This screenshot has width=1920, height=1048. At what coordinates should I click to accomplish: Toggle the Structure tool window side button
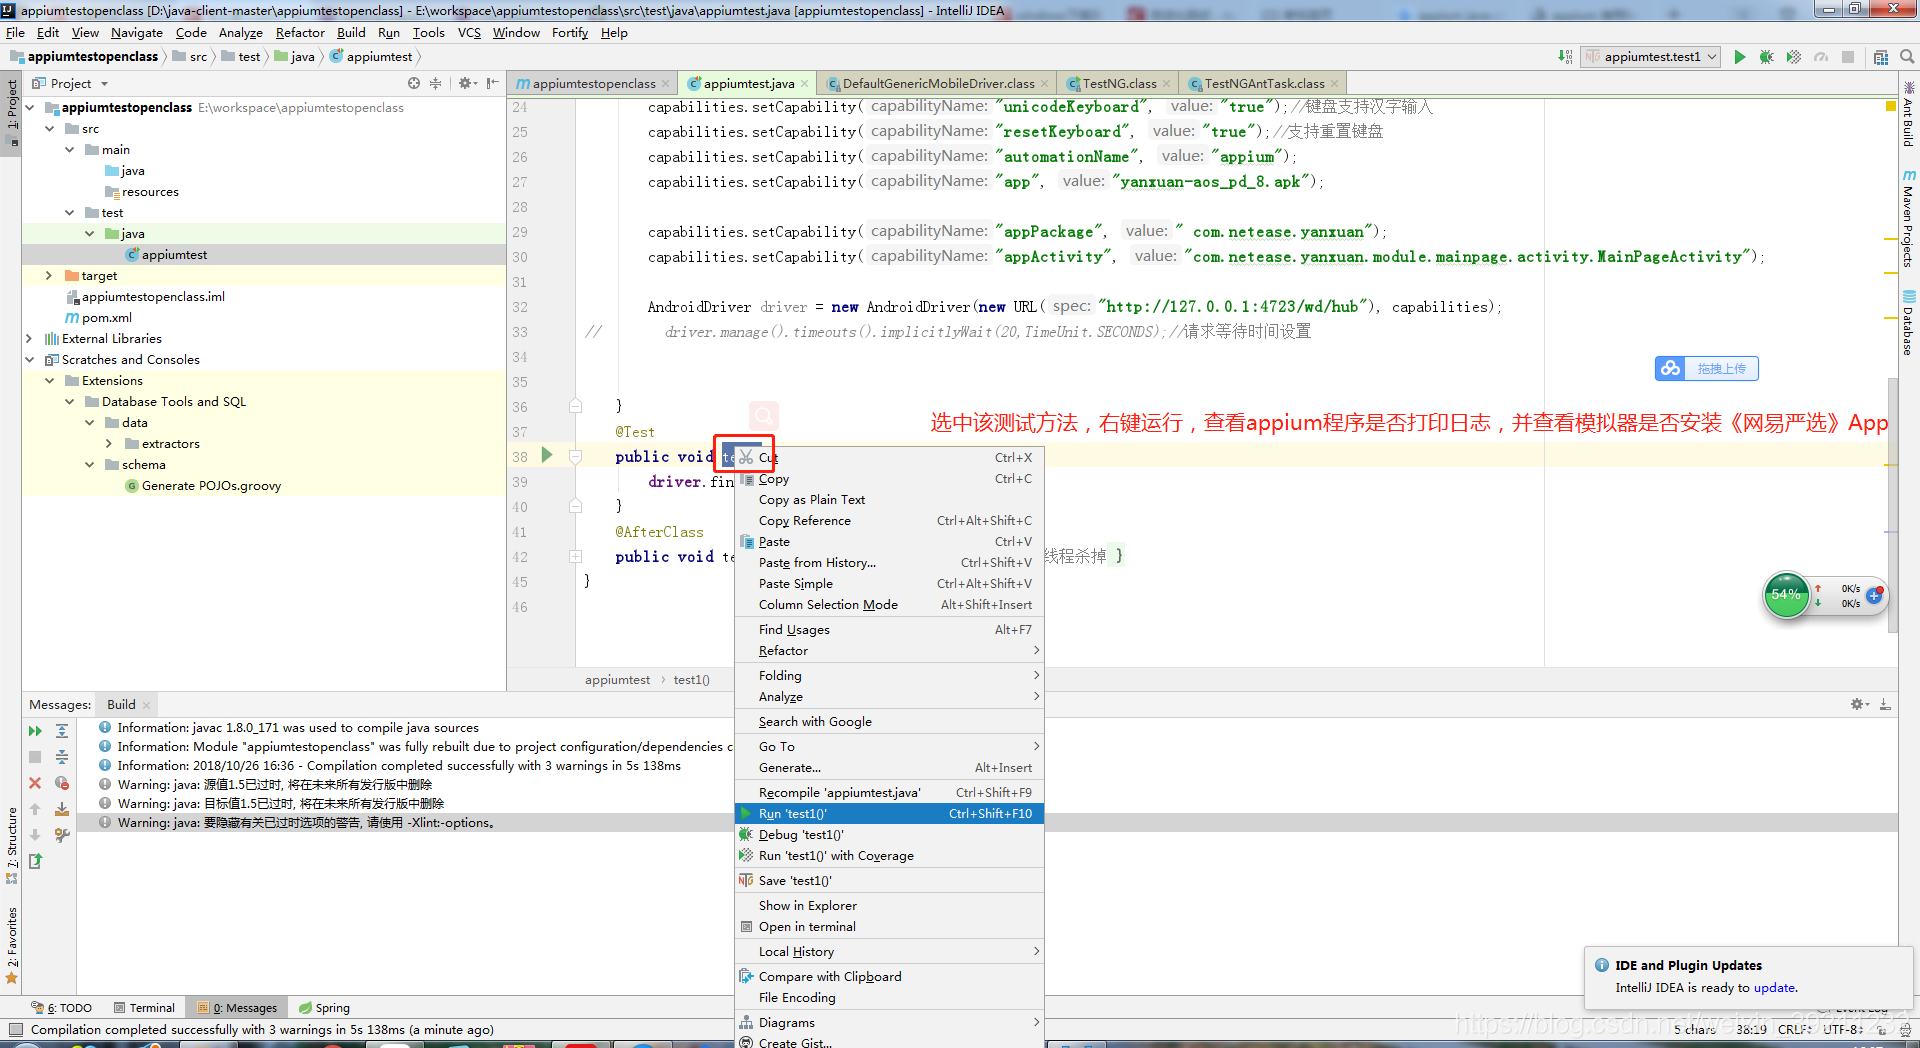click(x=11, y=845)
